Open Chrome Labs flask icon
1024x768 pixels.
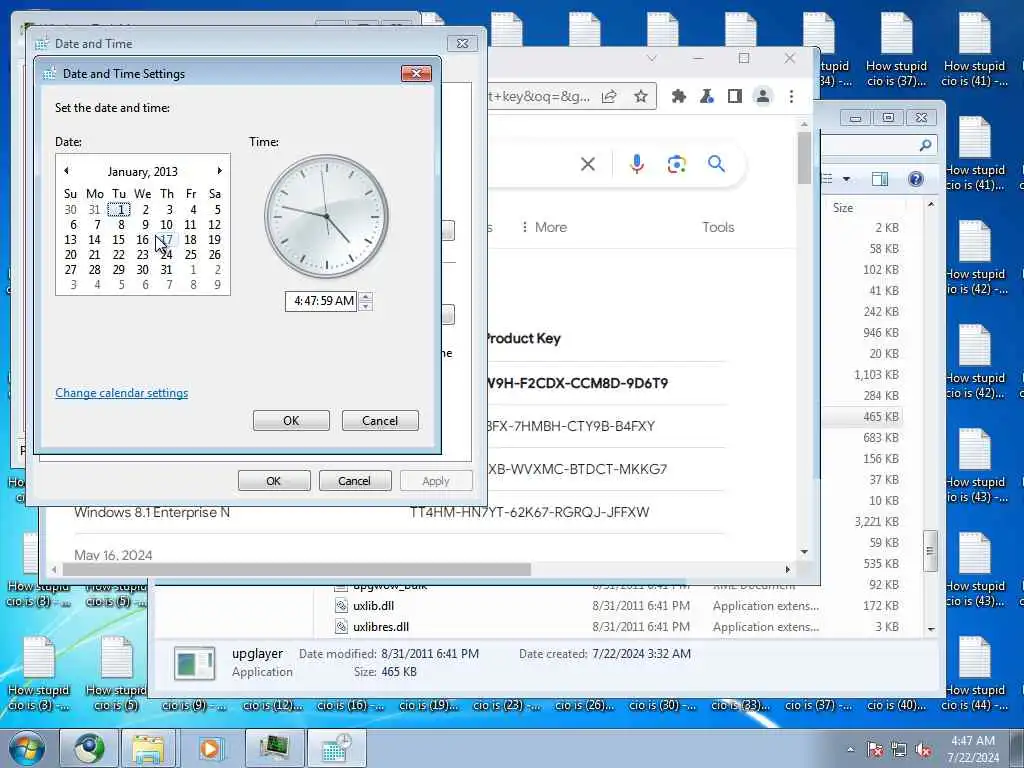click(x=707, y=97)
